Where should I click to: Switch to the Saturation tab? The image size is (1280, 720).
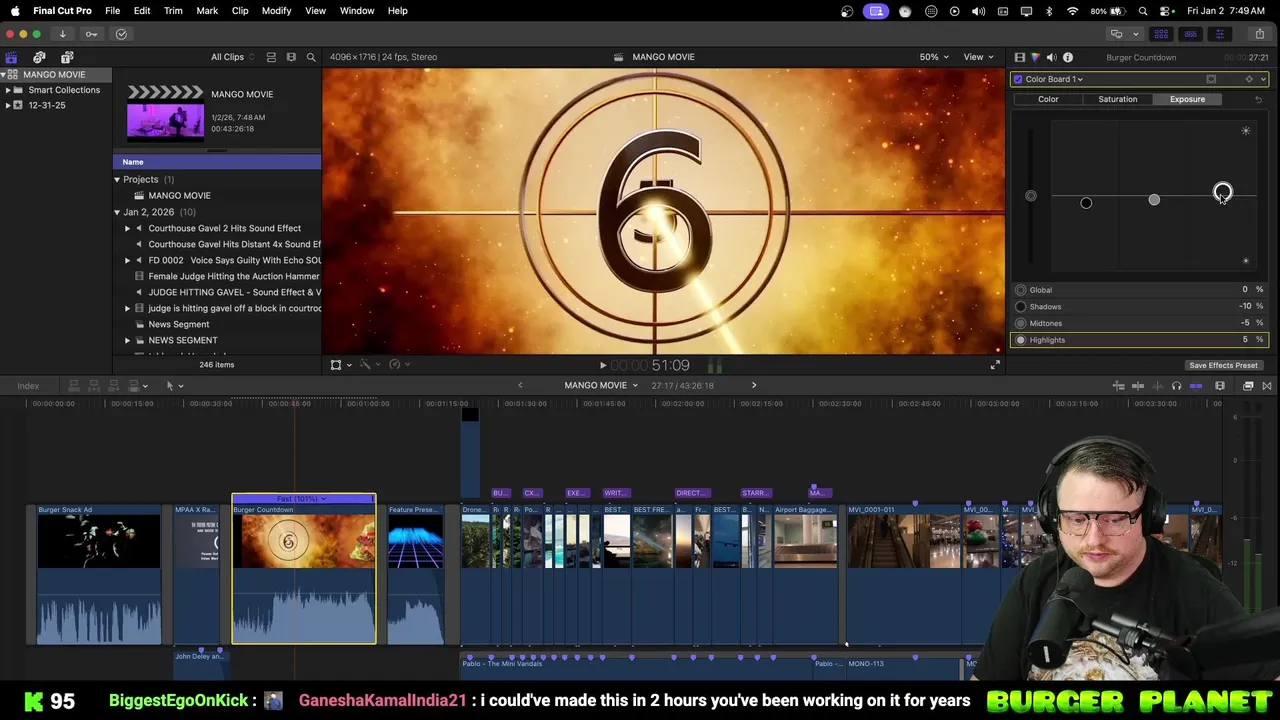coord(1117,99)
